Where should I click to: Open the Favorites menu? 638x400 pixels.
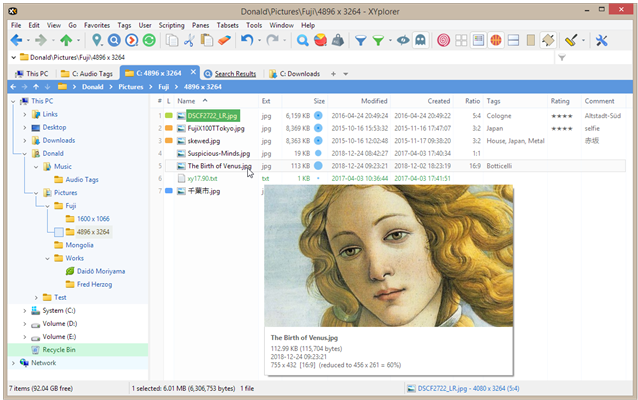[97, 25]
